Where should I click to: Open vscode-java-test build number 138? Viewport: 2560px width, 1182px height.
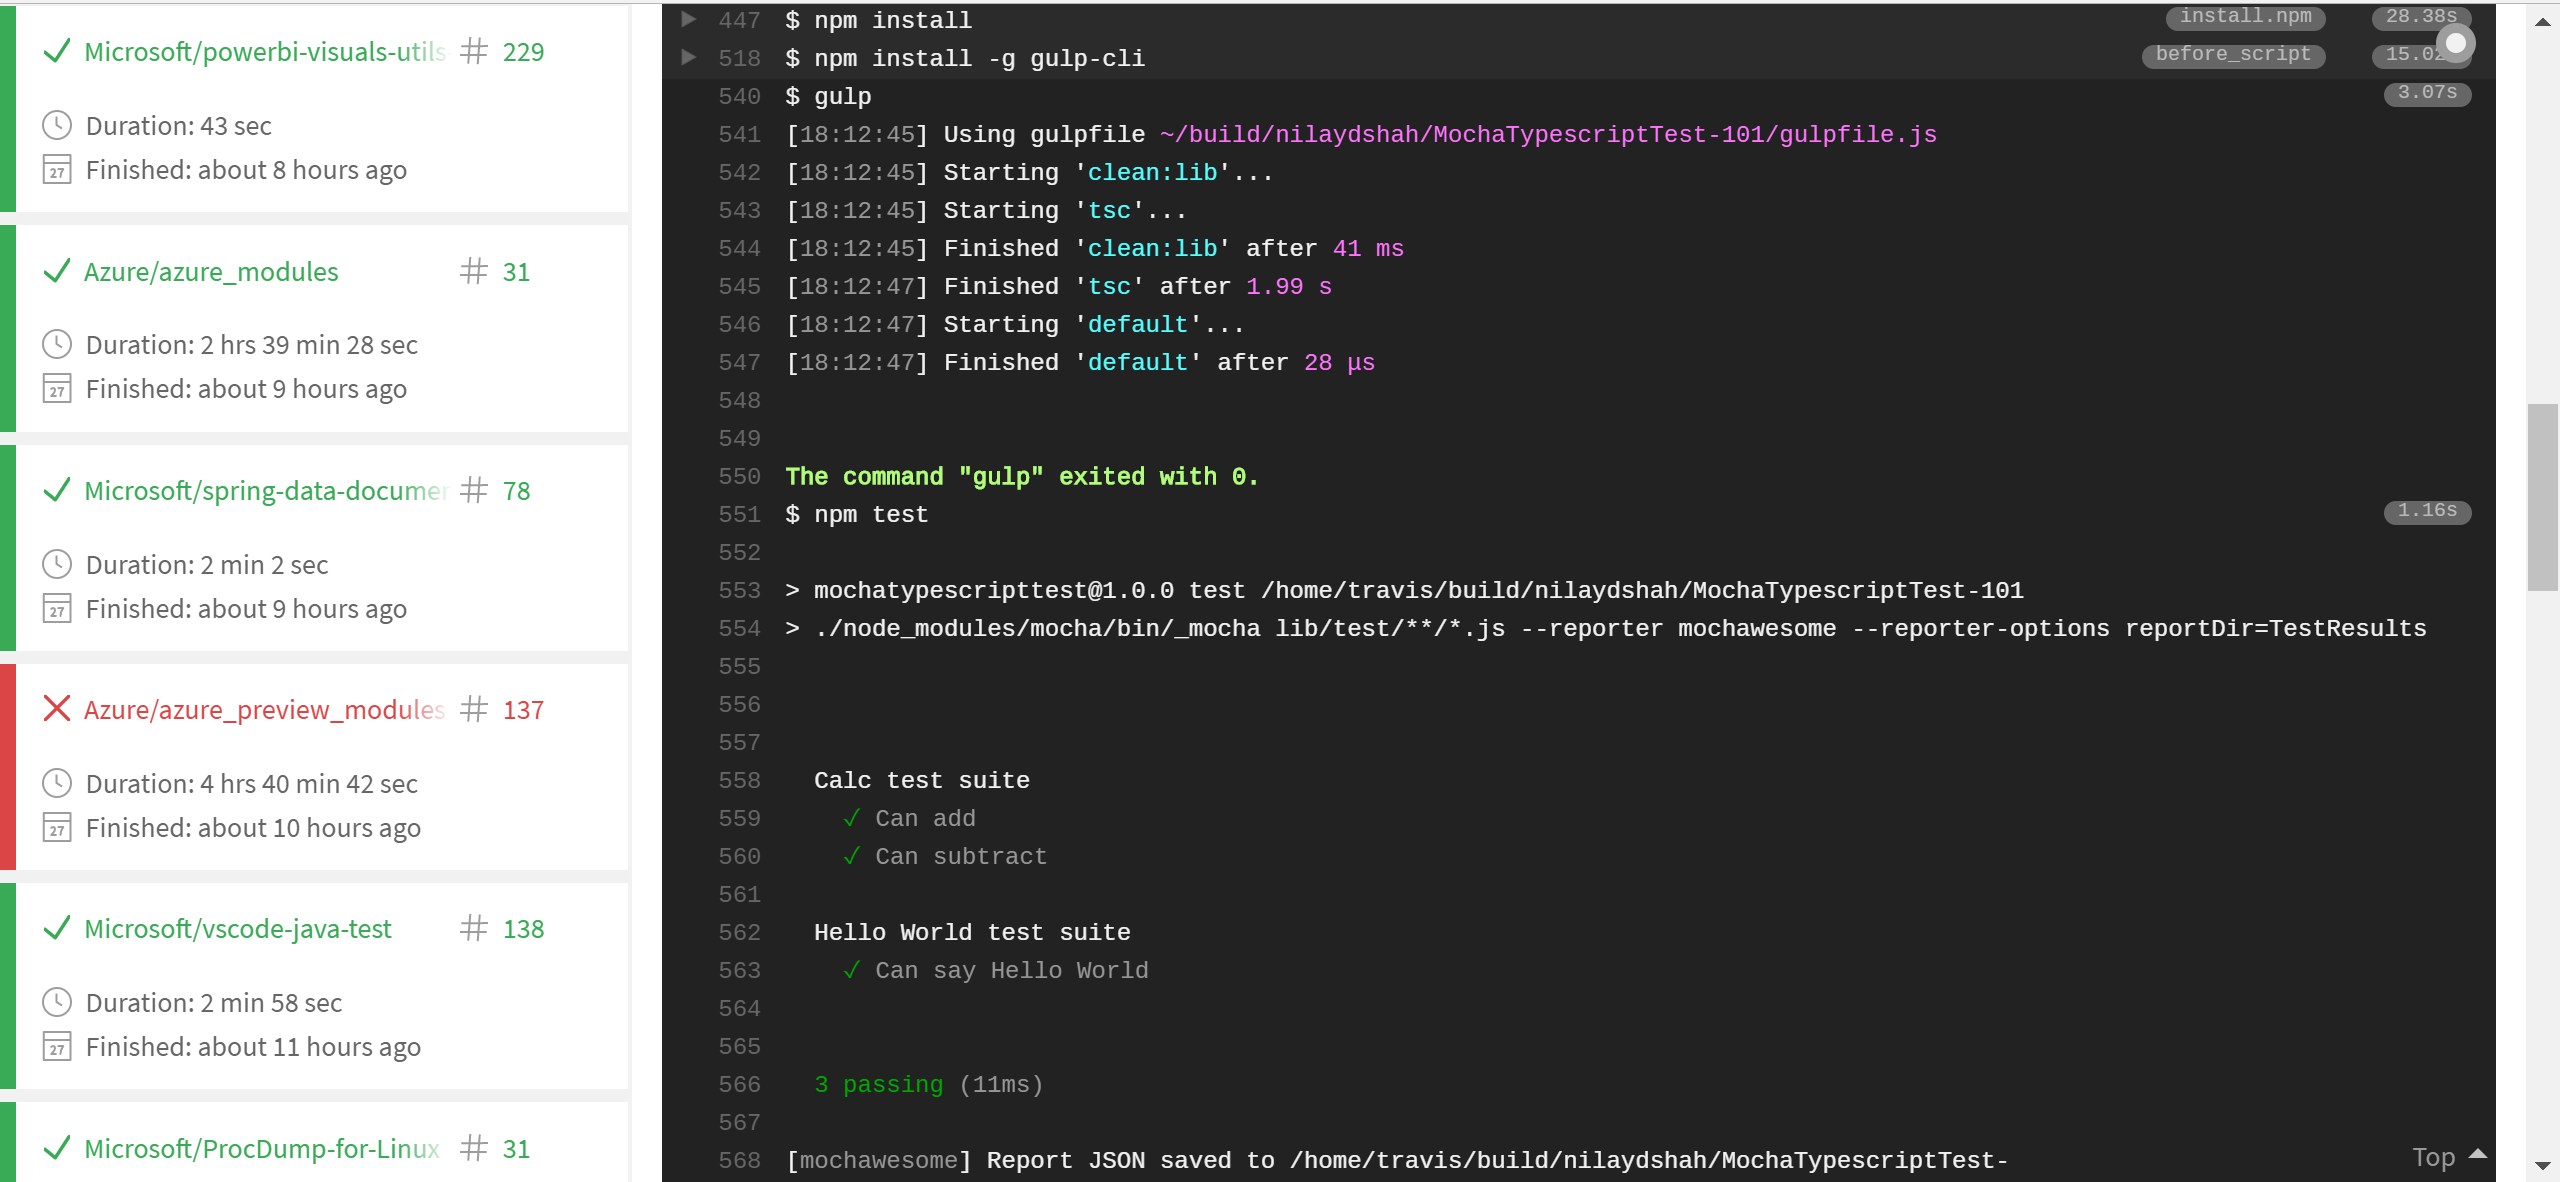[523, 929]
